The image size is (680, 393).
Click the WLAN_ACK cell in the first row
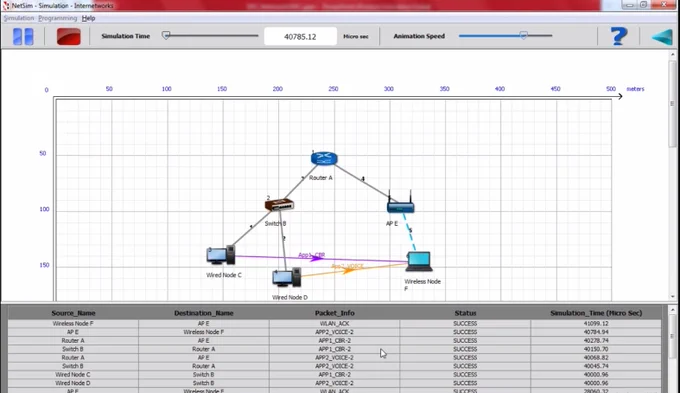[334, 324]
